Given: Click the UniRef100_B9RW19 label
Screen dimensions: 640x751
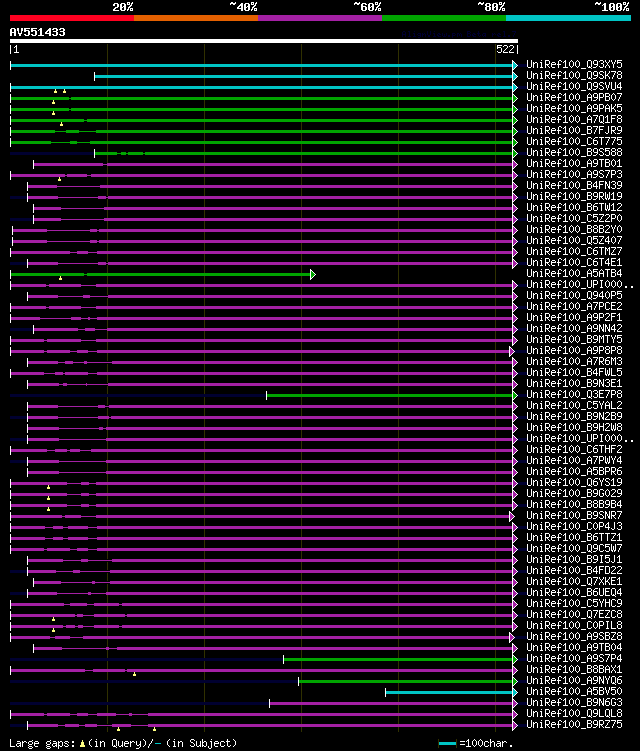Looking at the screenshot, I should [x=574, y=196].
